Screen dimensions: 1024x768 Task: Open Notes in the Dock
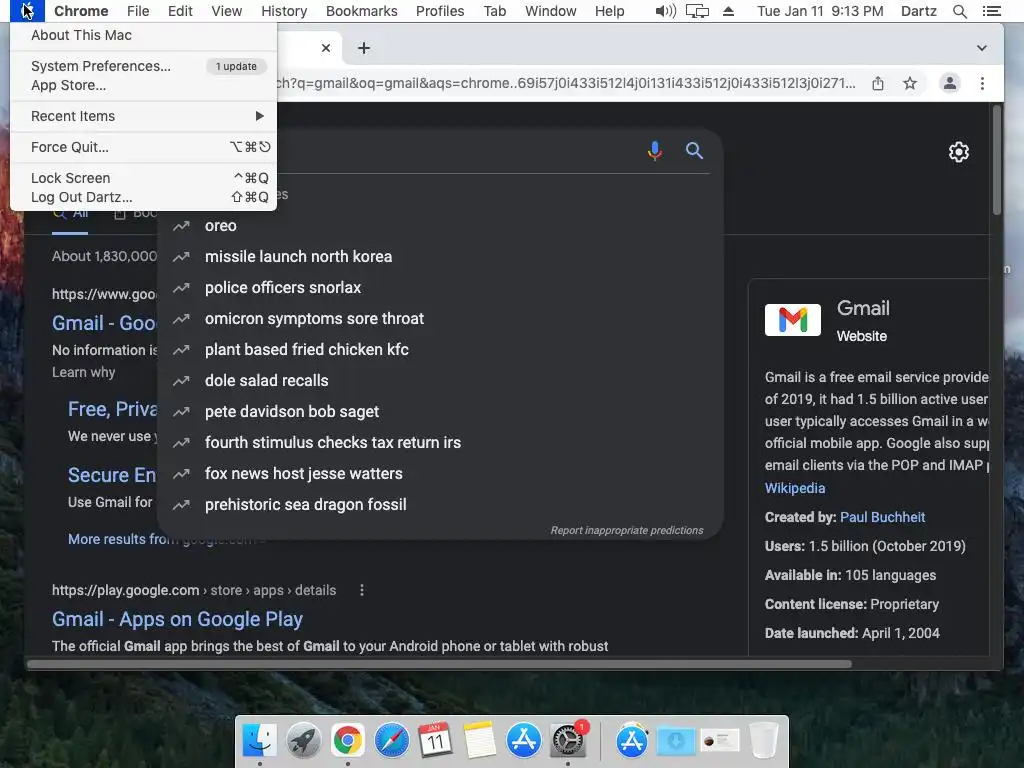[479, 741]
